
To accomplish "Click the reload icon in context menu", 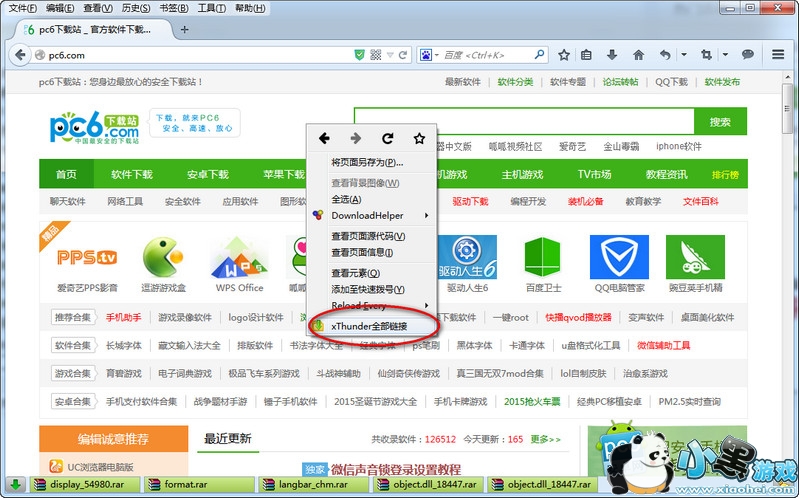I will (x=387, y=138).
